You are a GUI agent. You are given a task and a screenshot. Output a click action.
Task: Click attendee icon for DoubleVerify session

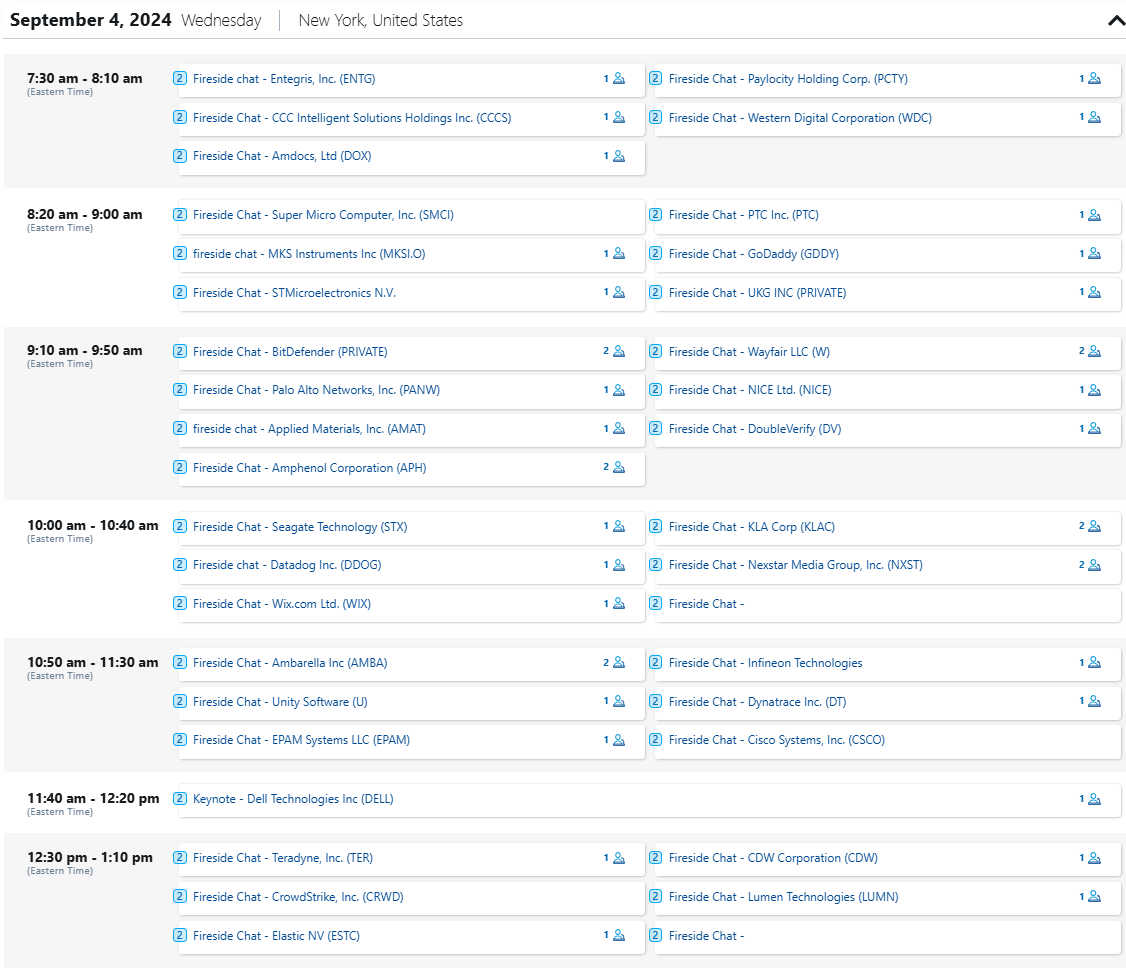1094,429
